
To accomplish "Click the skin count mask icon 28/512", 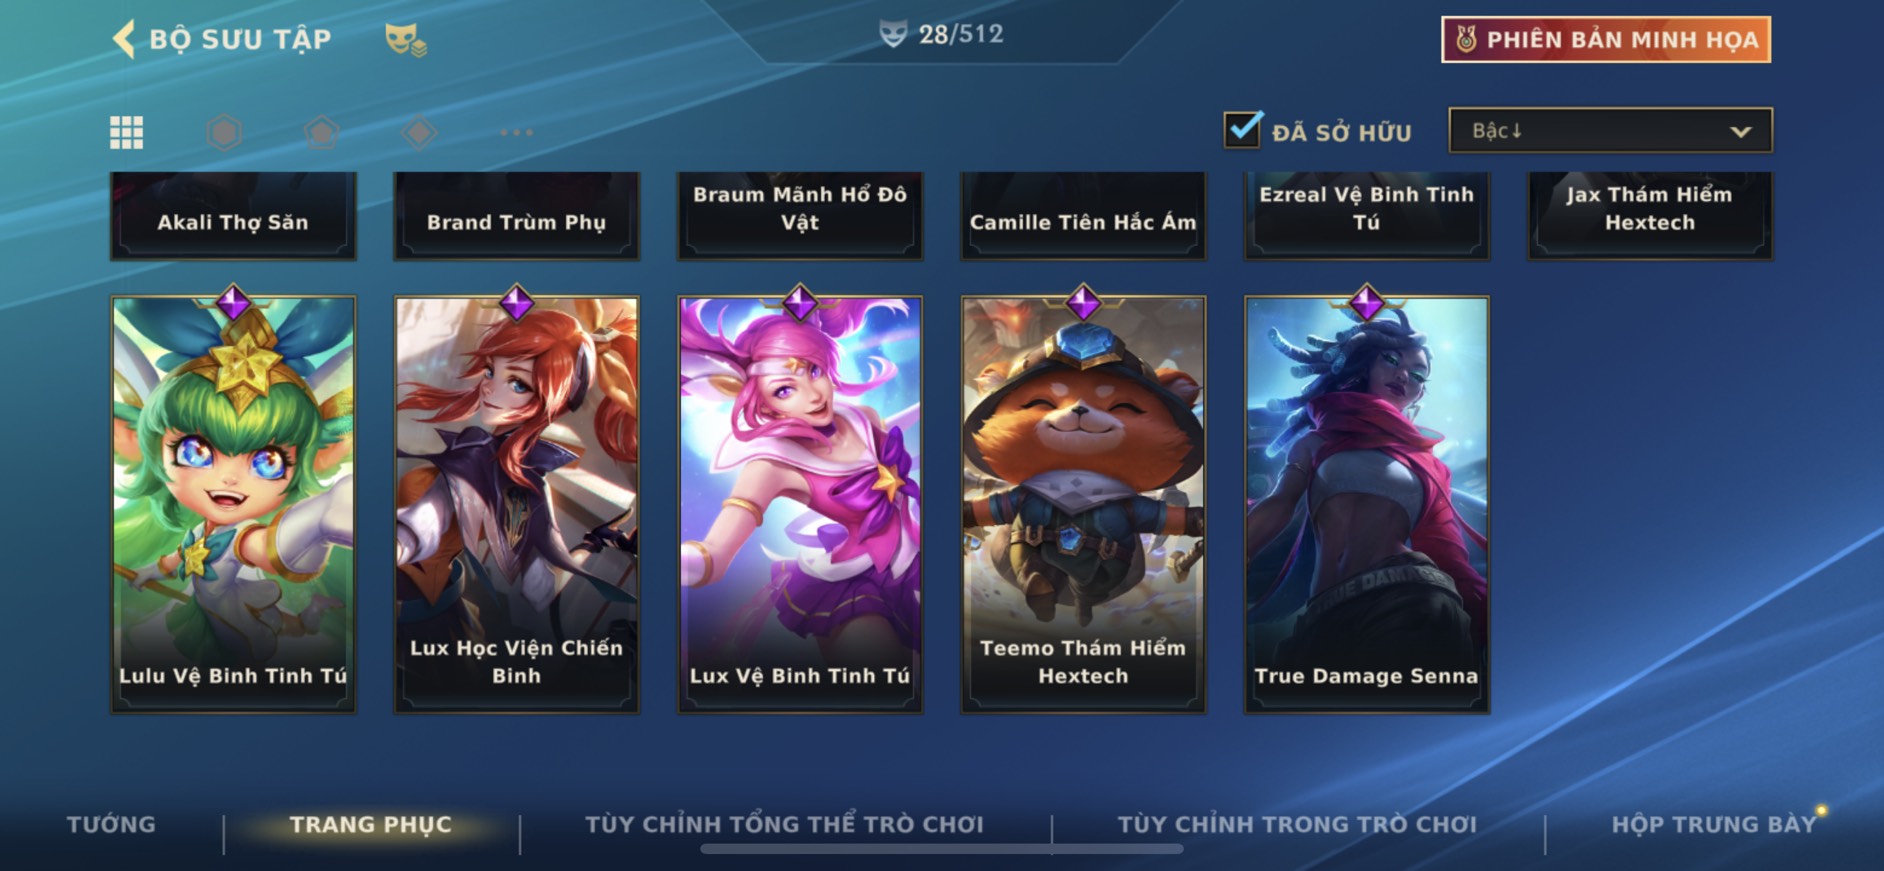I will 892,34.
